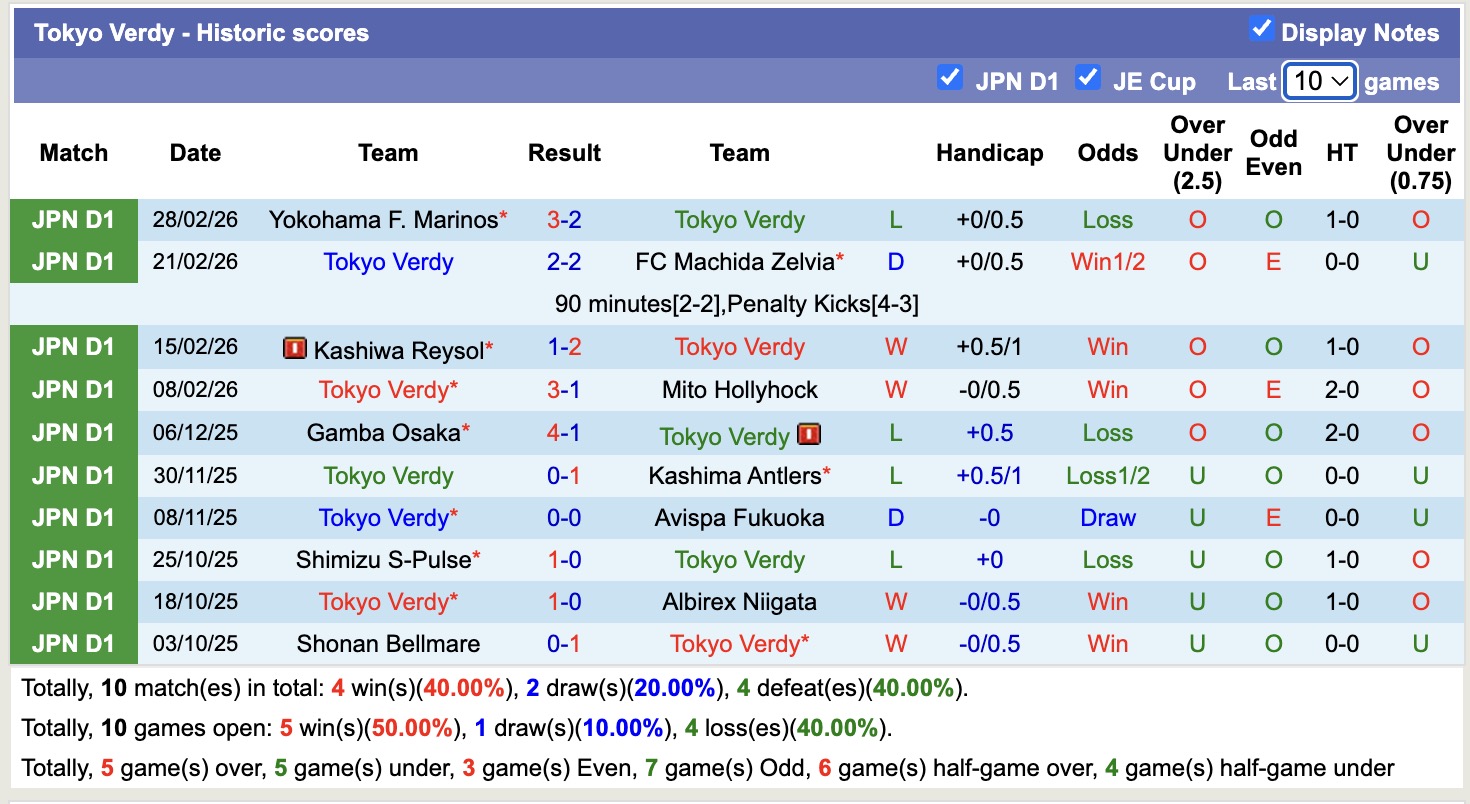Open the Shimizu S-Pulse team link
1470x804 pixels.
[385, 560]
